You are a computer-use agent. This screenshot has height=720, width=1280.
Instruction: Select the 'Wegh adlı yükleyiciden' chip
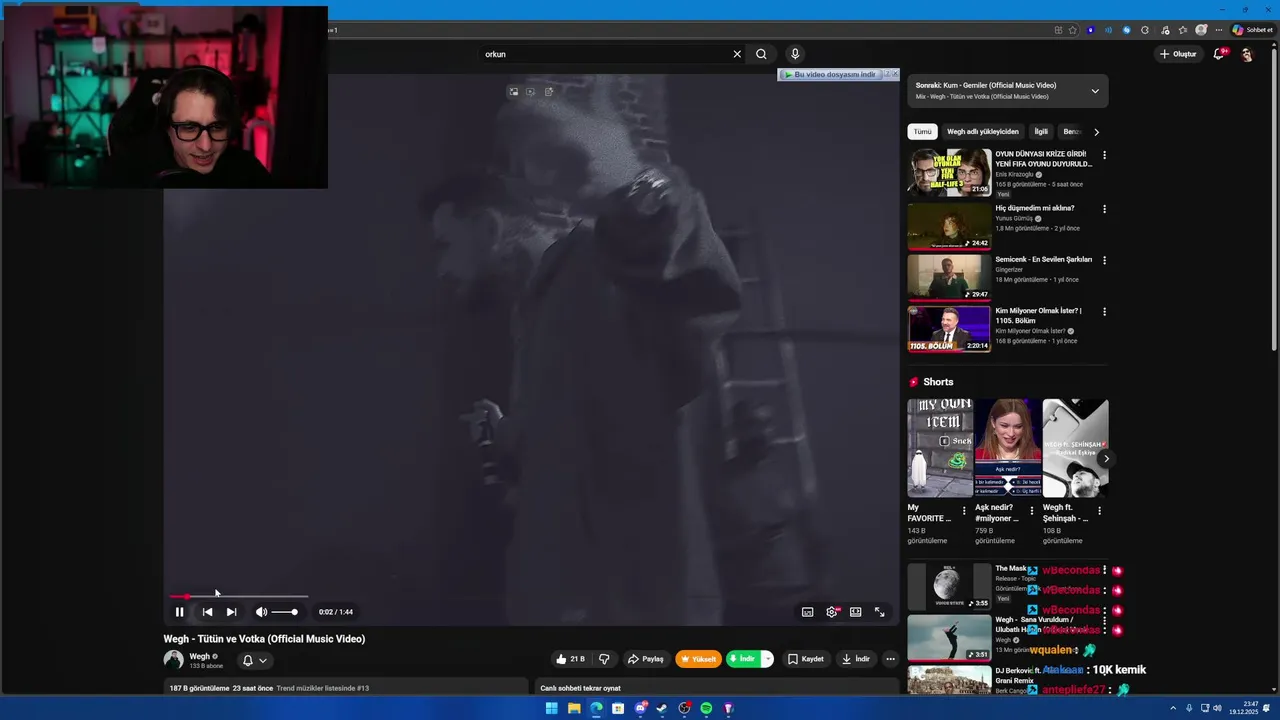tap(983, 132)
